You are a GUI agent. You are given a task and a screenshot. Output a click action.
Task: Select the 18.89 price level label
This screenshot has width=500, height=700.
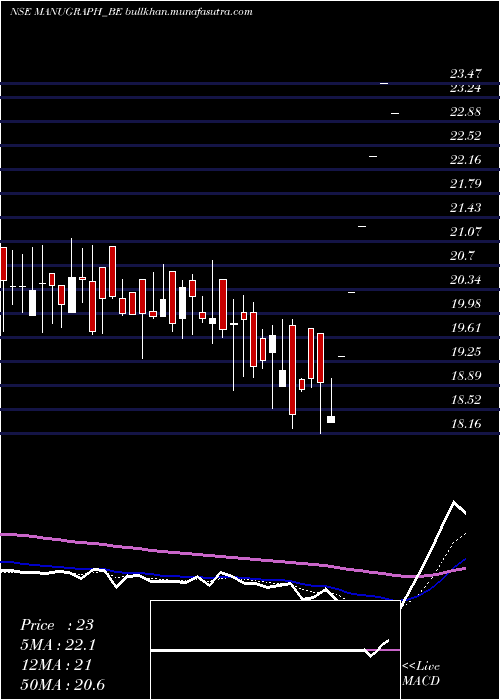coord(465,376)
